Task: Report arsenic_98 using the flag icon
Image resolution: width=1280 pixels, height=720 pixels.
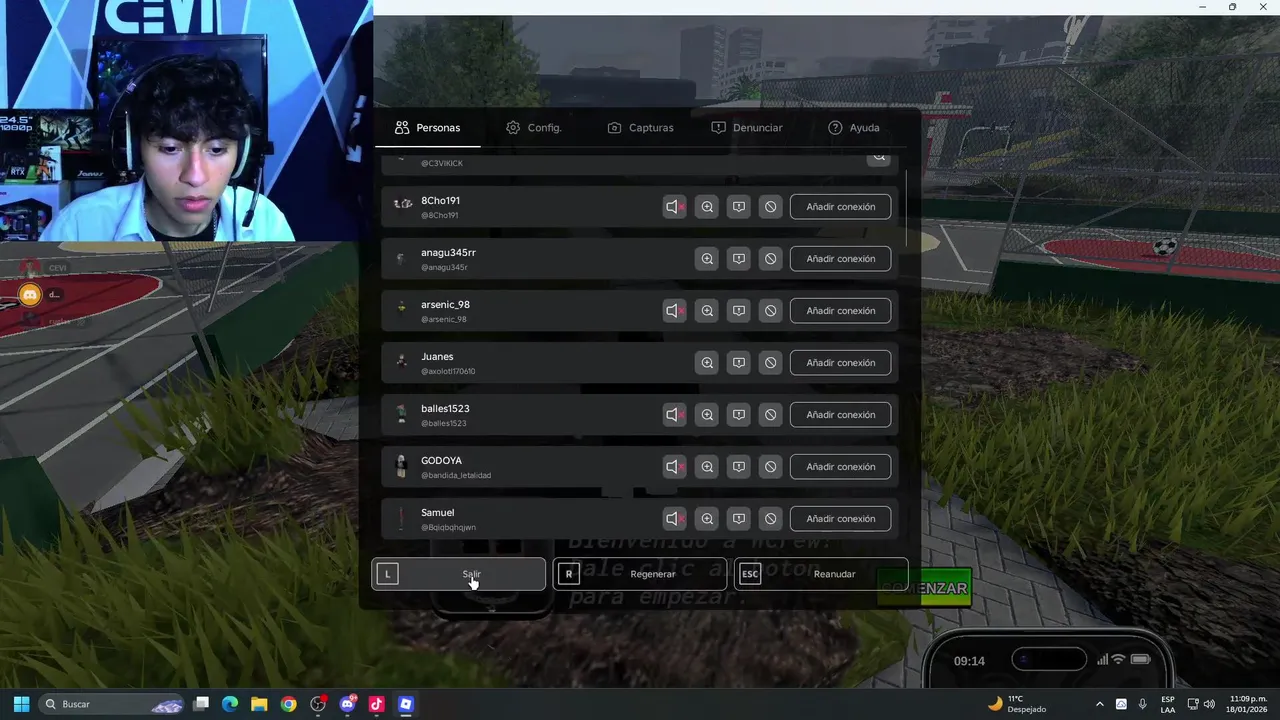Action: 739,311
